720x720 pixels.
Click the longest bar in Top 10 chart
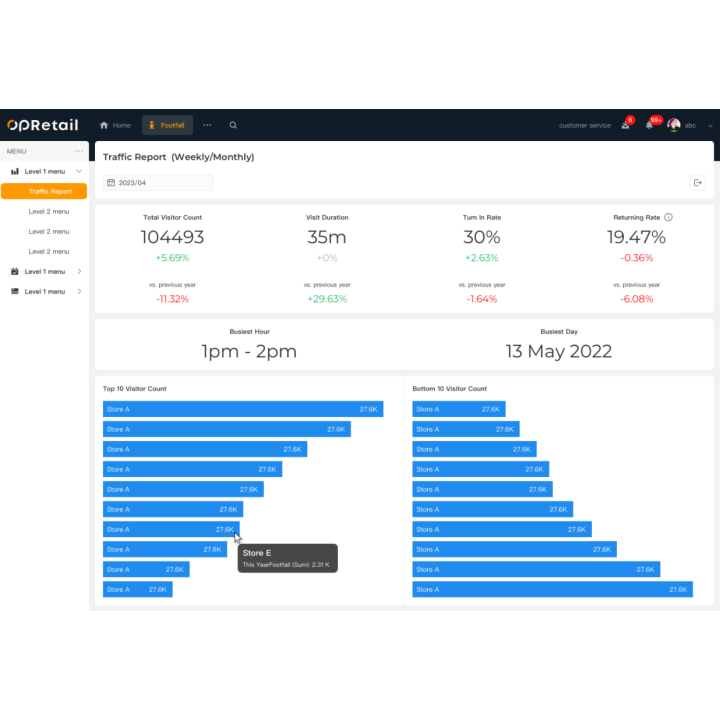242,409
